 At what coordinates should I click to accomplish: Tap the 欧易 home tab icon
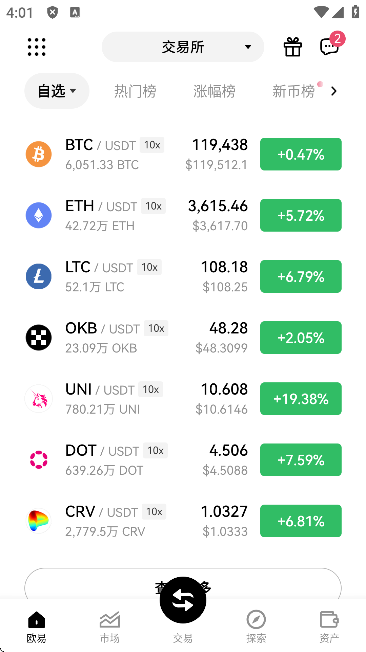click(x=37, y=620)
